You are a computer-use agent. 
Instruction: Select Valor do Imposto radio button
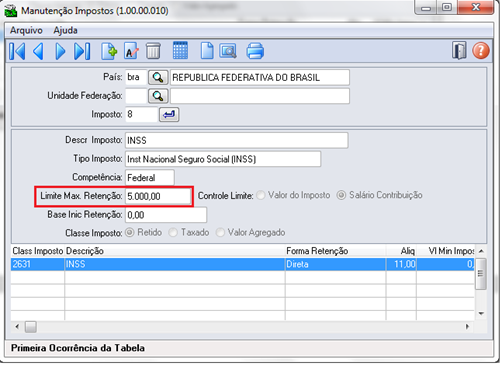[261, 195]
